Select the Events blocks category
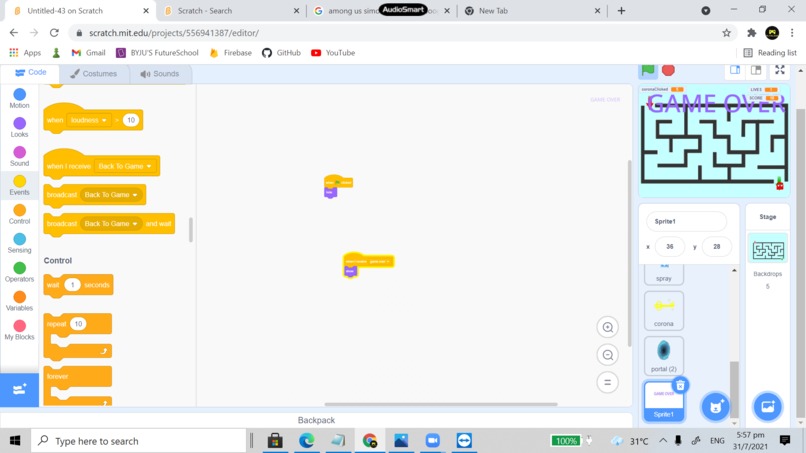This screenshot has height=453, width=806. [x=19, y=185]
